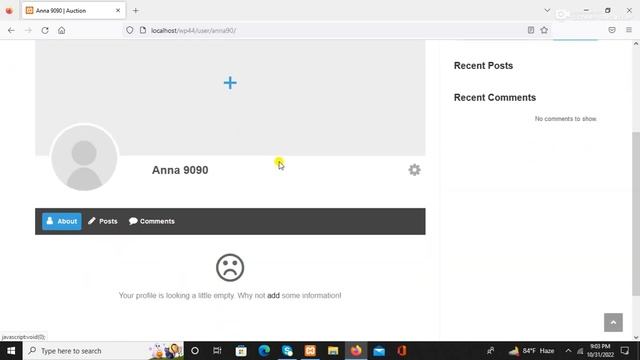Screen dimensions: 640x360
Task: Launch Microsoft Store from the taskbar
Action: [x=241, y=351]
